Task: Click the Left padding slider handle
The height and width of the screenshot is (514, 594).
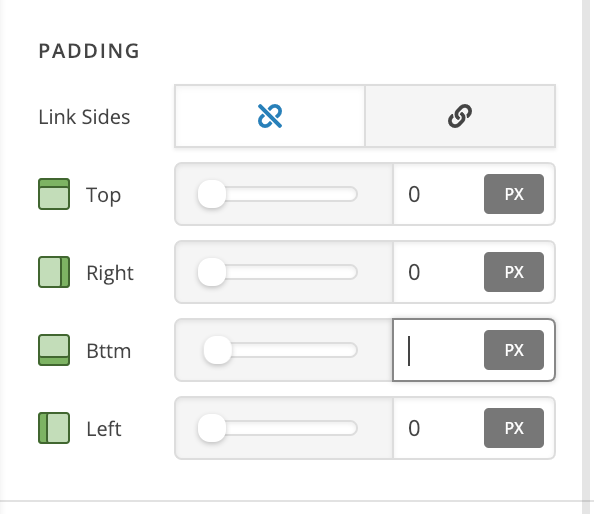Action: click(212, 428)
